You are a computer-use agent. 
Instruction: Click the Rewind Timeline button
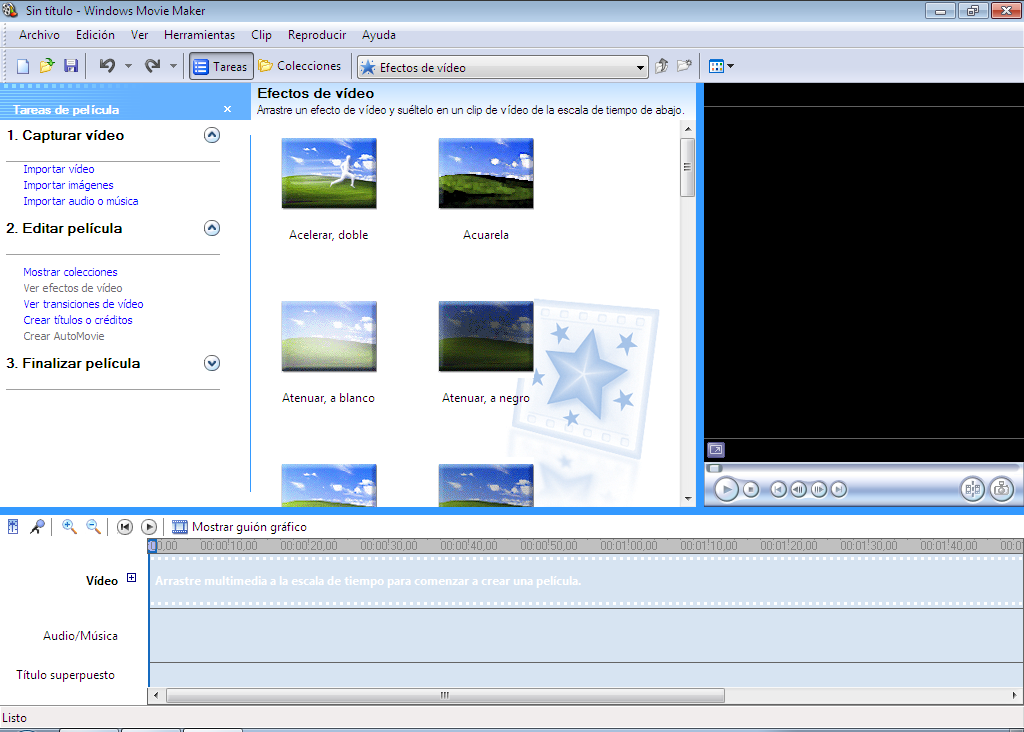[125, 526]
